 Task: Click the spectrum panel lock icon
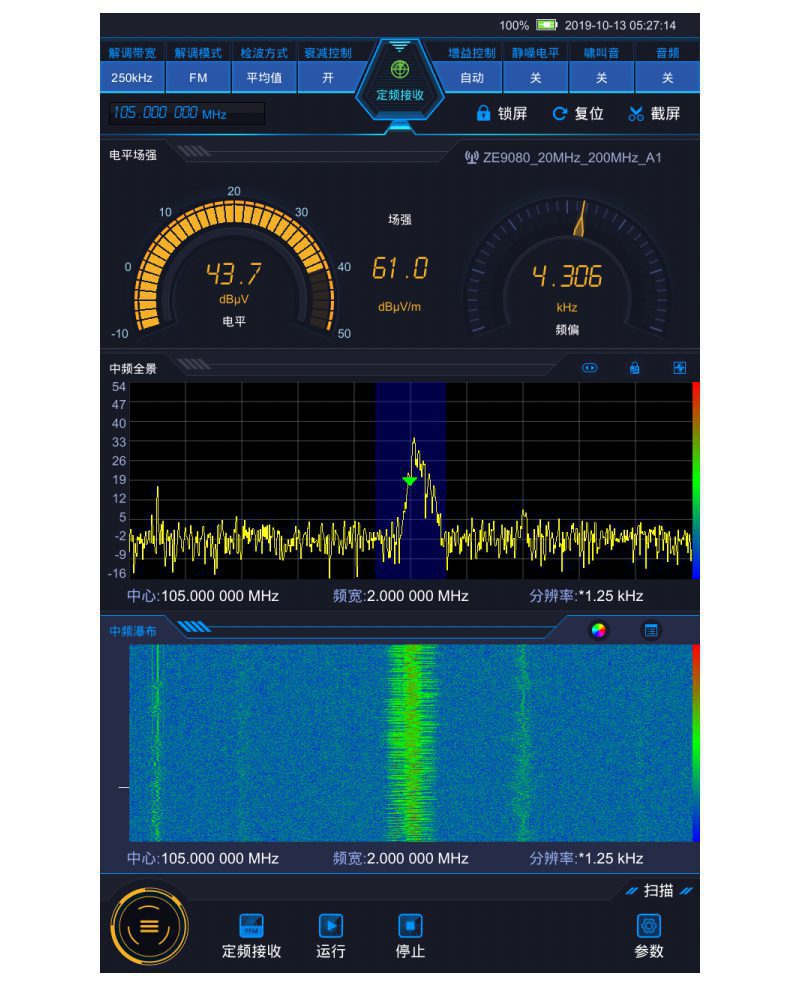(634, 368)
